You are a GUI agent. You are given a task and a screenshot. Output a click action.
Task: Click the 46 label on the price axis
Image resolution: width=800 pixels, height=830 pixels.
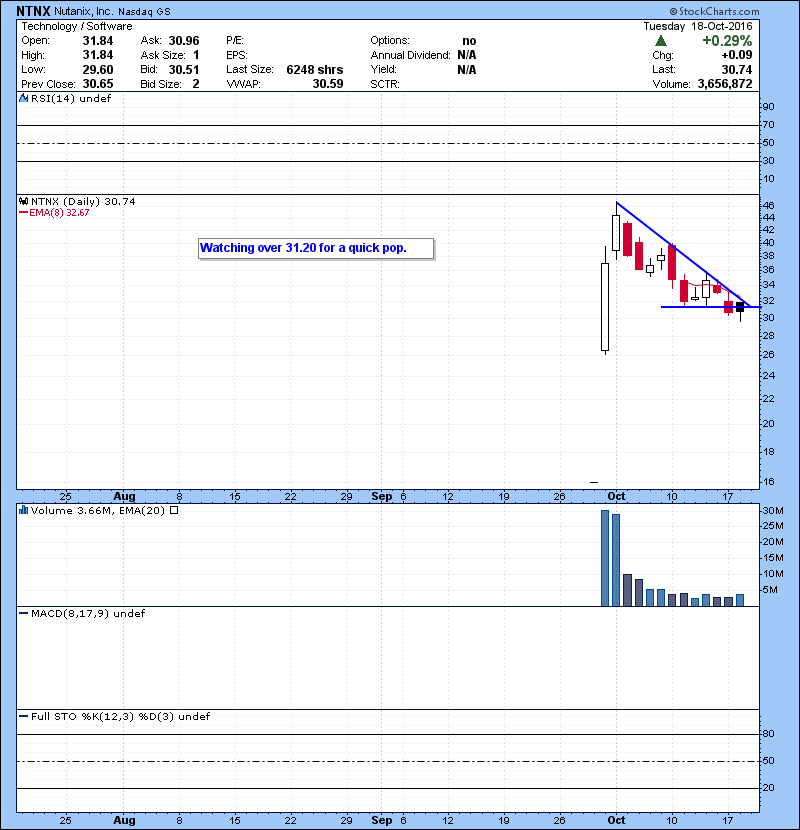(x=768, y=205)
